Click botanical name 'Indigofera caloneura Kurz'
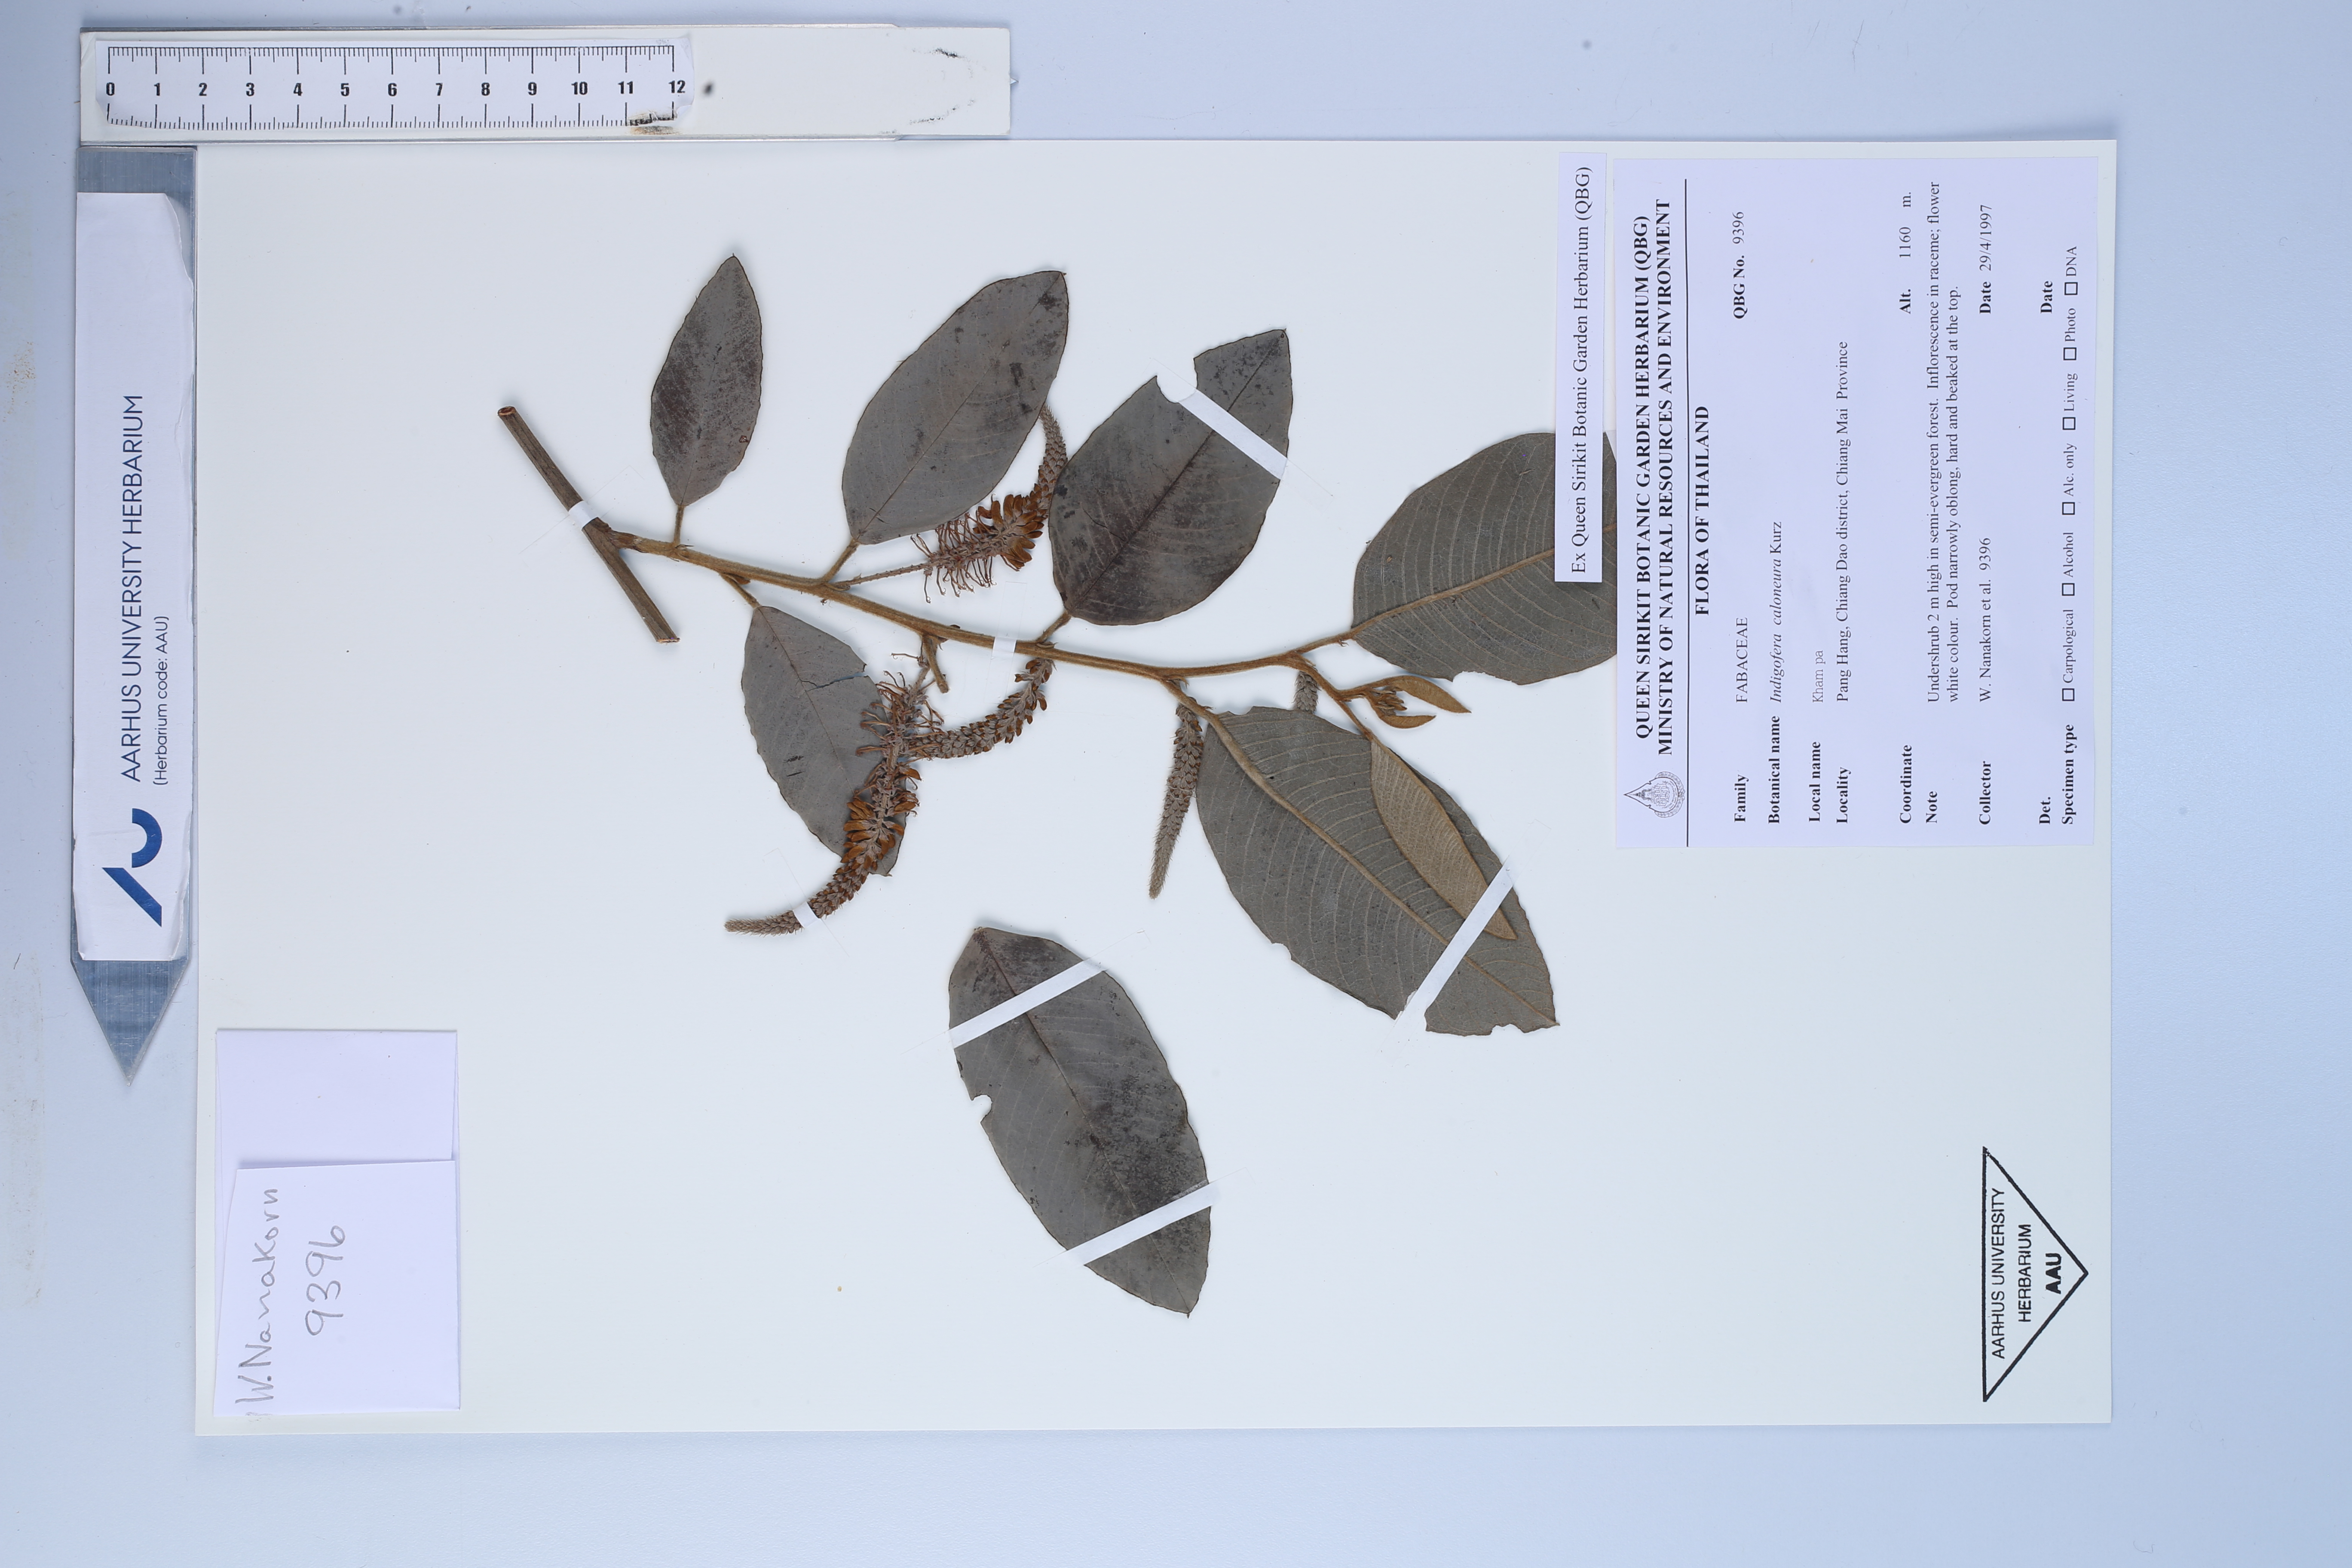The image size is (2352, 1568). (1775, 611)
